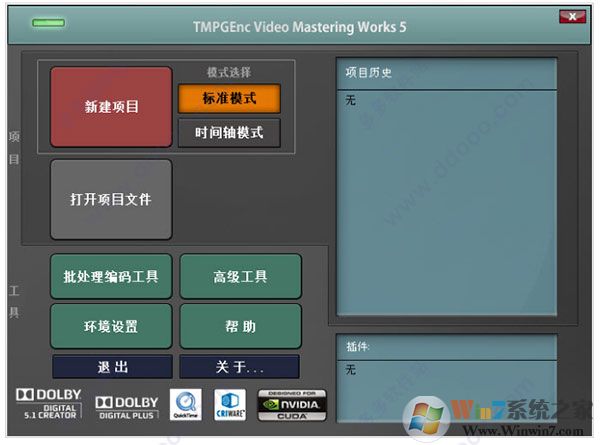600x445 pixels.
Task: Click the red 新建项目 button
Action: pos(111,107)
